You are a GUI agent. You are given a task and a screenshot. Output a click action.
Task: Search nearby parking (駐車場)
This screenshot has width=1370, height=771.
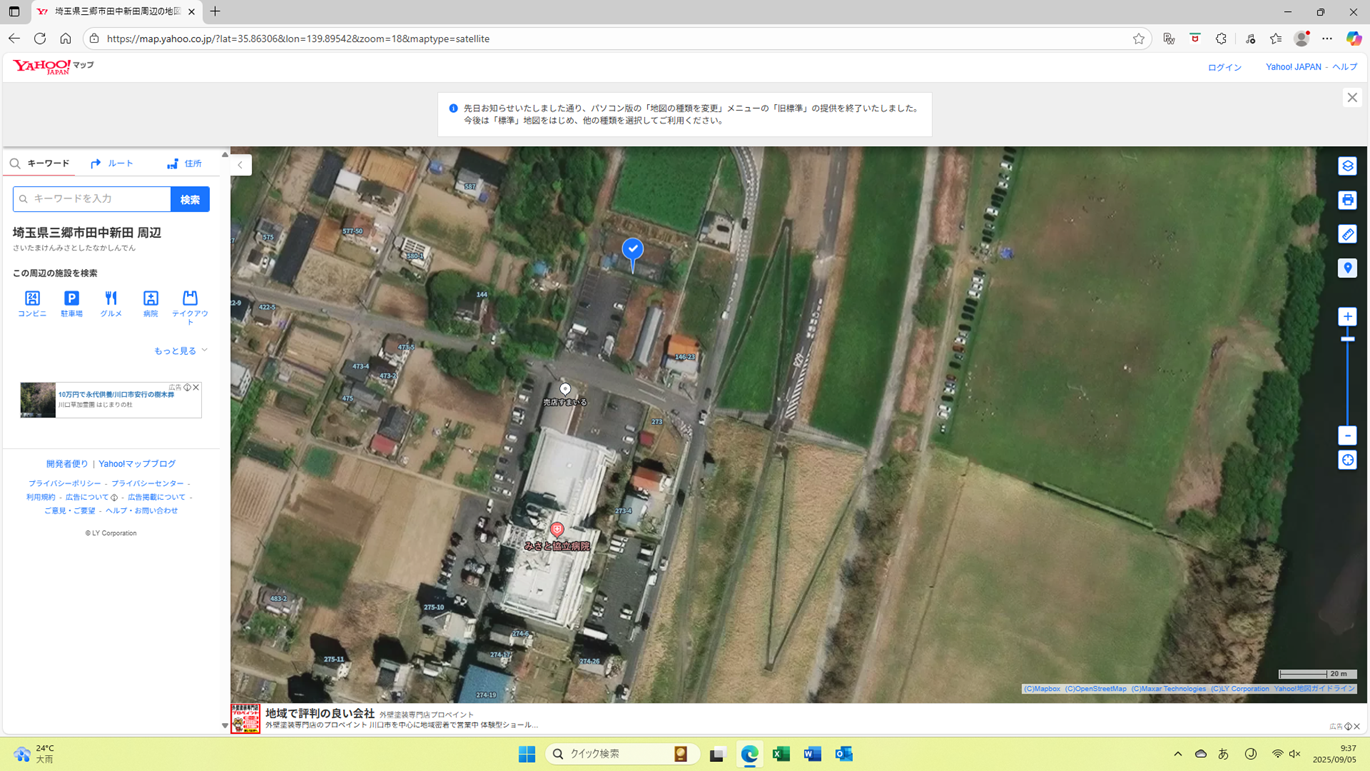tap(71, 303)
